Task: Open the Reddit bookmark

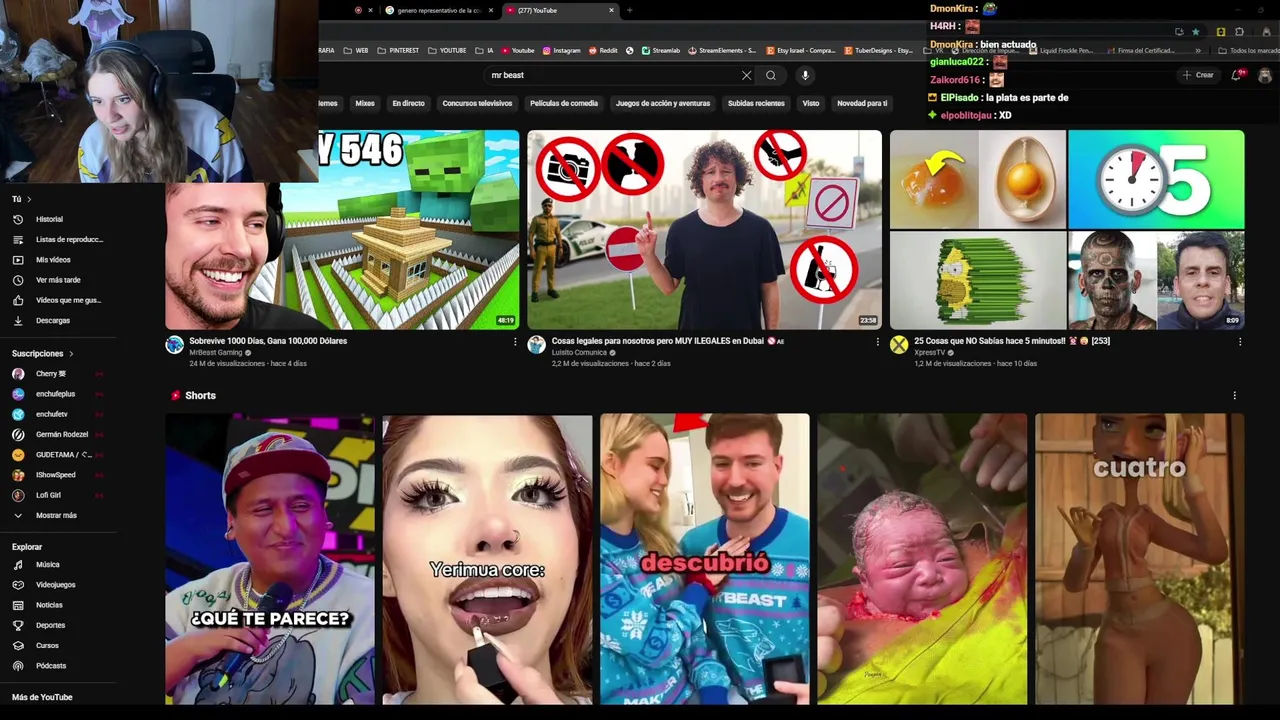Action: (x=603, y=50)
